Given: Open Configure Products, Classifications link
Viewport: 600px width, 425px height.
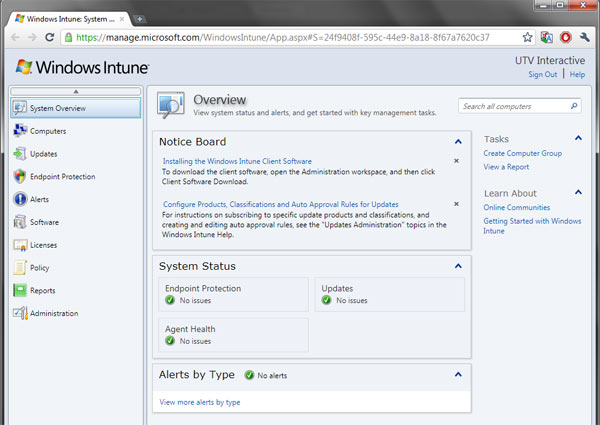Looking at the screenshot, I should coord(280,204).
